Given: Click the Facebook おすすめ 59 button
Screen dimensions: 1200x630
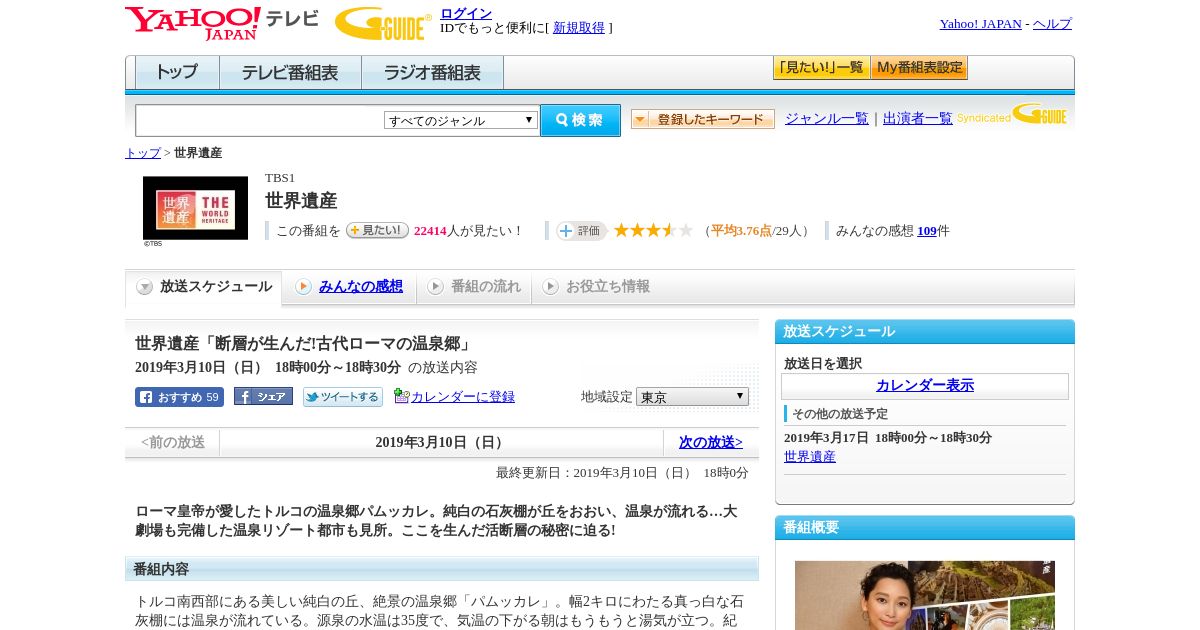Looking at the screenshot, I should 179,397.
